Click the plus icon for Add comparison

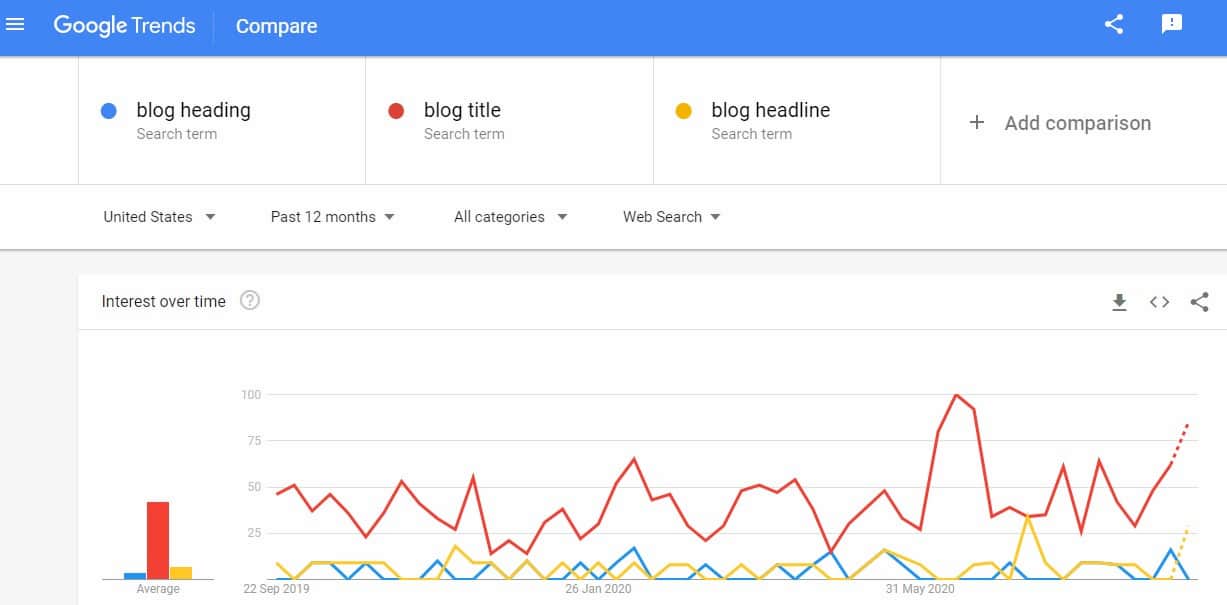click(x=977, y=122)
